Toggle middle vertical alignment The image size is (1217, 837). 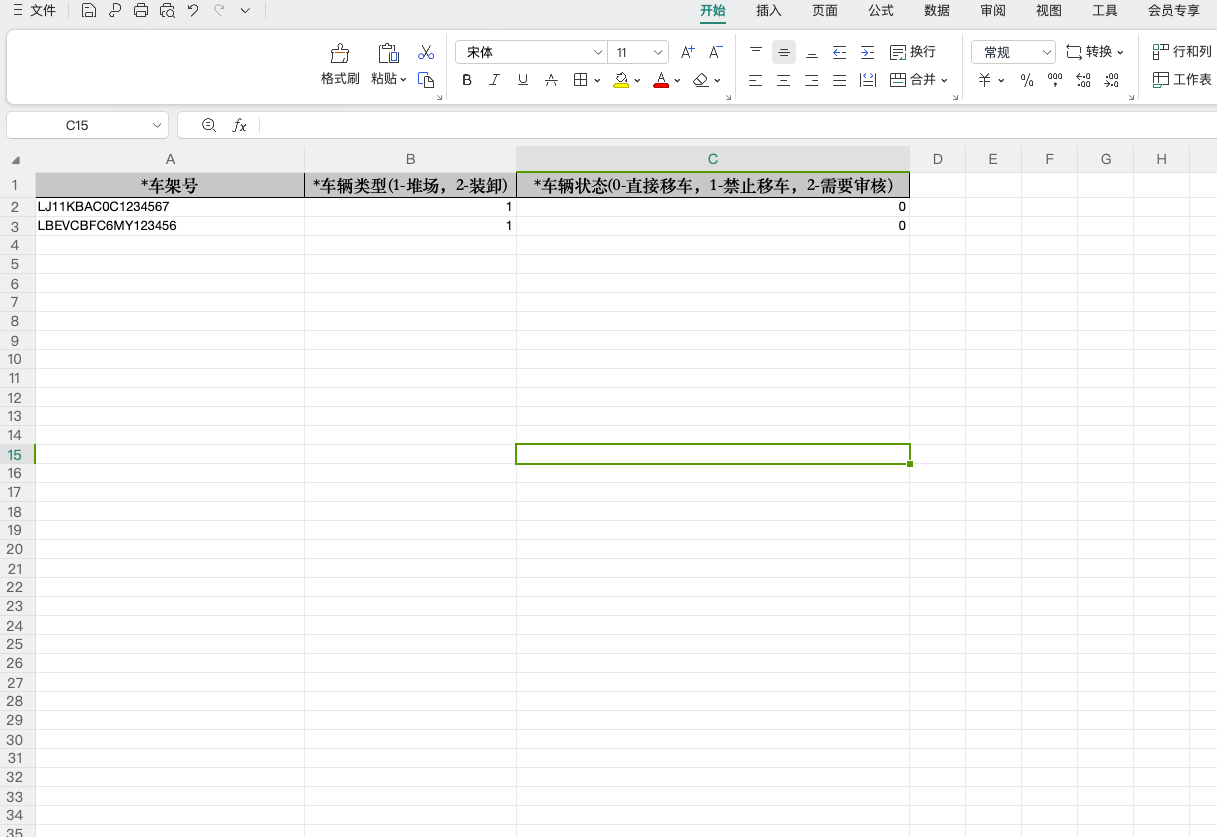point(784,52)
